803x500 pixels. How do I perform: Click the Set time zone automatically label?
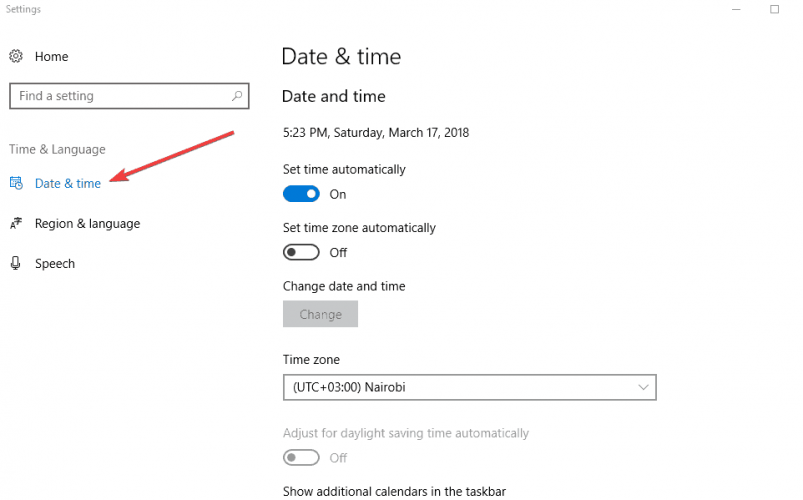[x=360, y=228]
